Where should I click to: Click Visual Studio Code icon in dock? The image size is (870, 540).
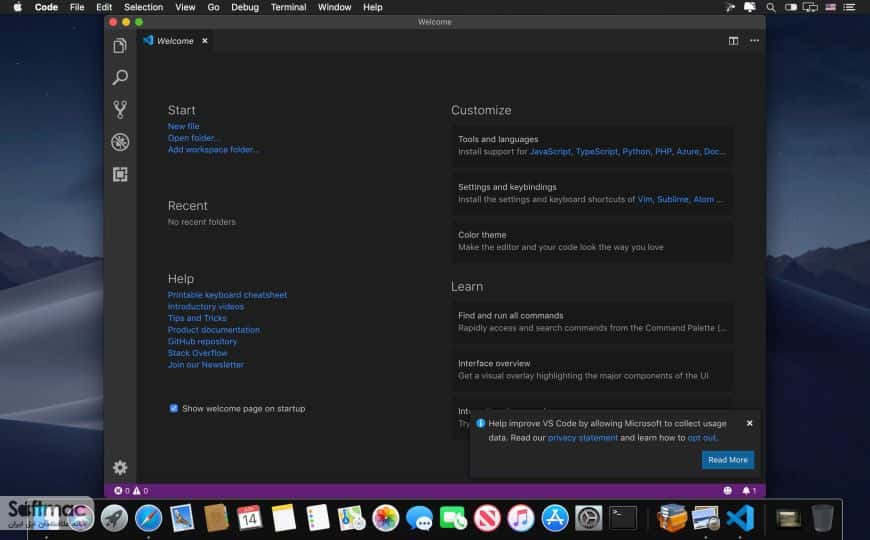click(740, 518)
